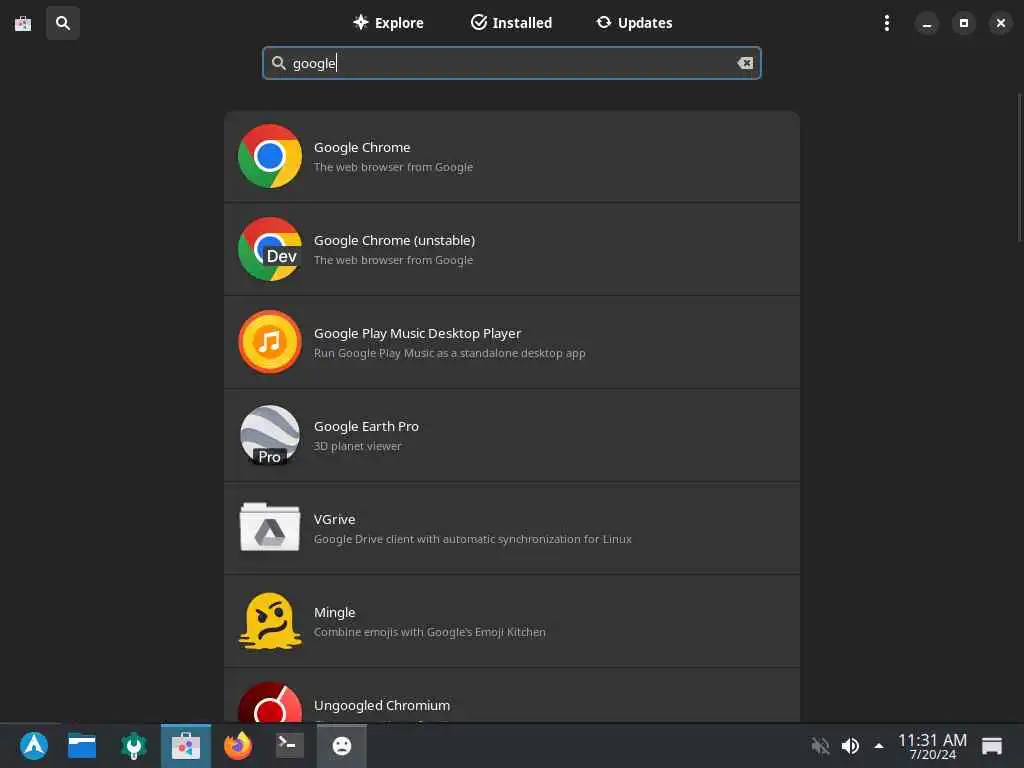Open the volume control in system tray
The width and height of the screenshot is (1024, 768).
[x=850, y=746]
